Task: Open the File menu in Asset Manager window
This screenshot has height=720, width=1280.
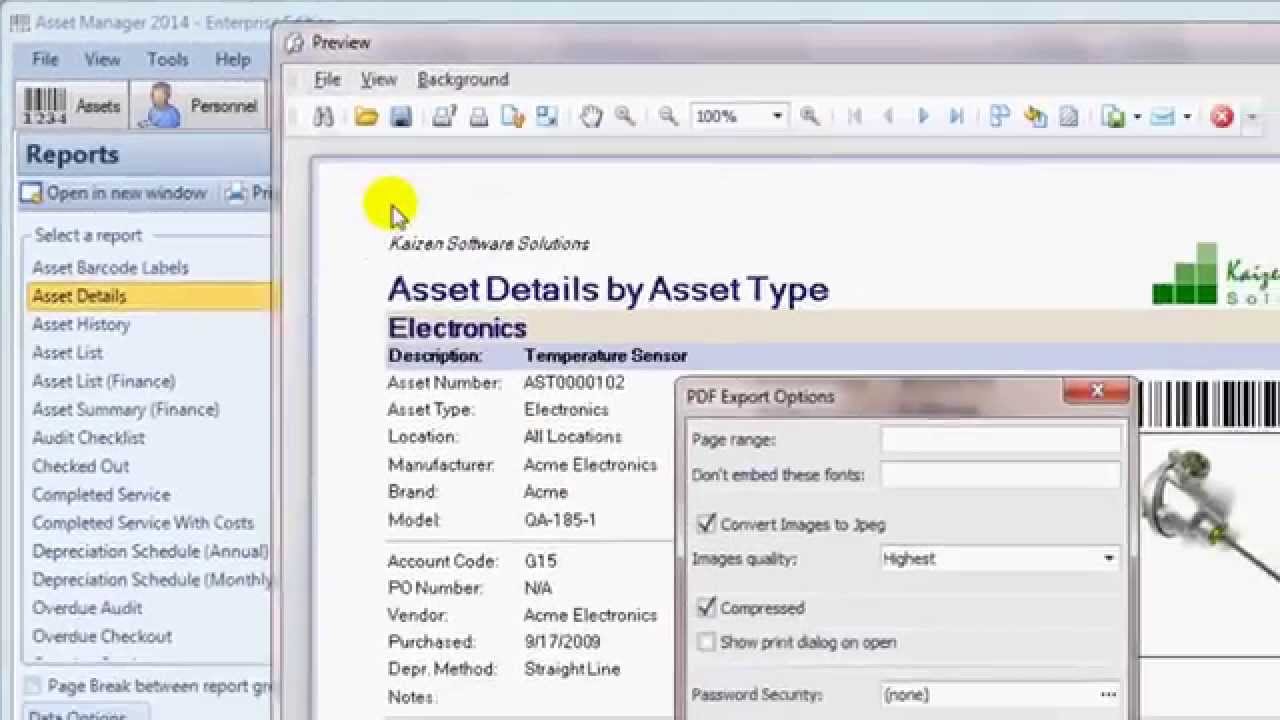Action: pyautogui.click(x=45, y=60)
